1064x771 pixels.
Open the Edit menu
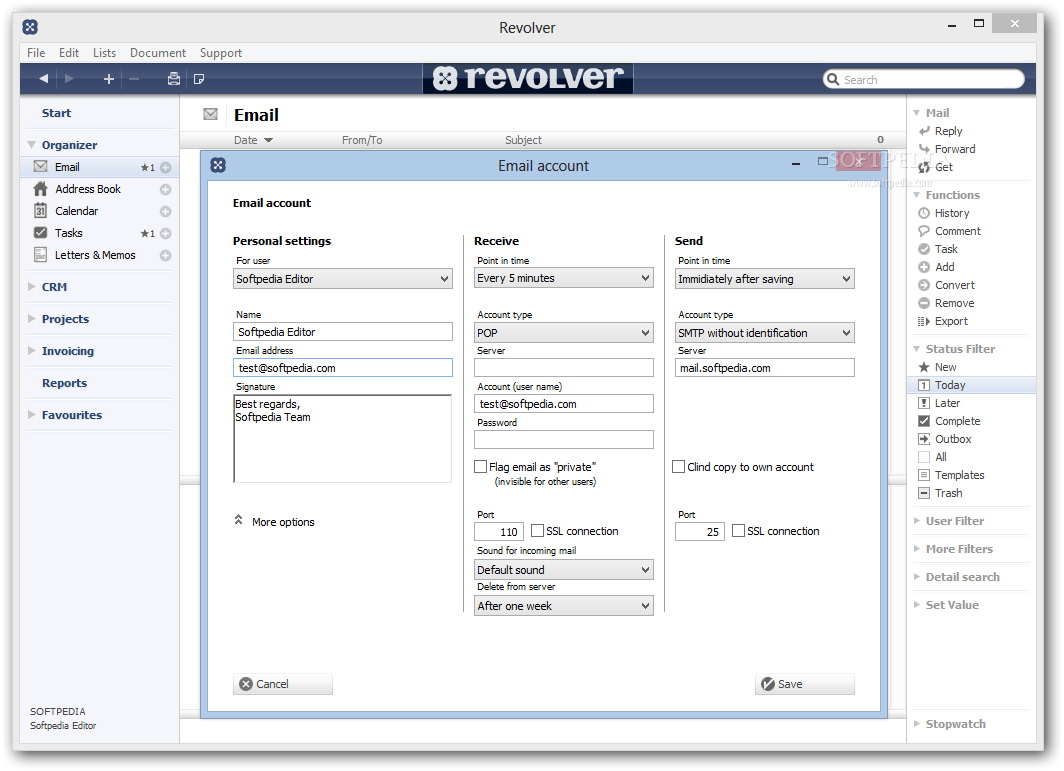pyautogui.click(x=69, y=53)
